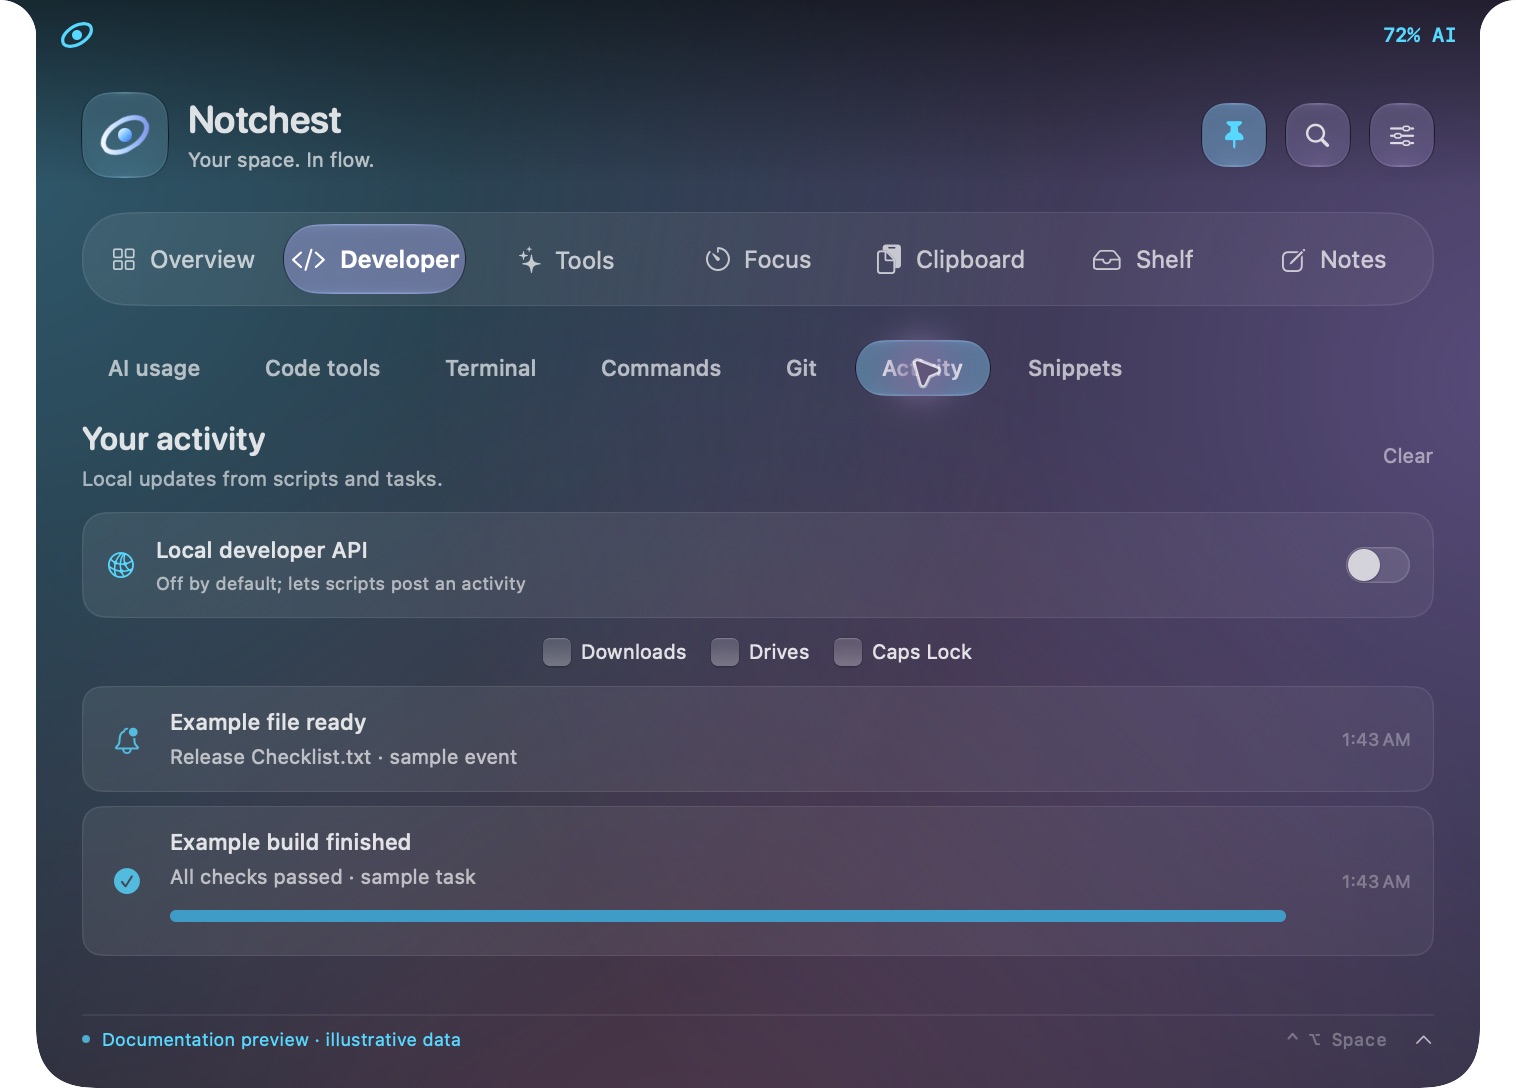The width and height of the screenshot is (1516, 1088).
Task: Select the Activity sub-tab
Action: (923, 368)
